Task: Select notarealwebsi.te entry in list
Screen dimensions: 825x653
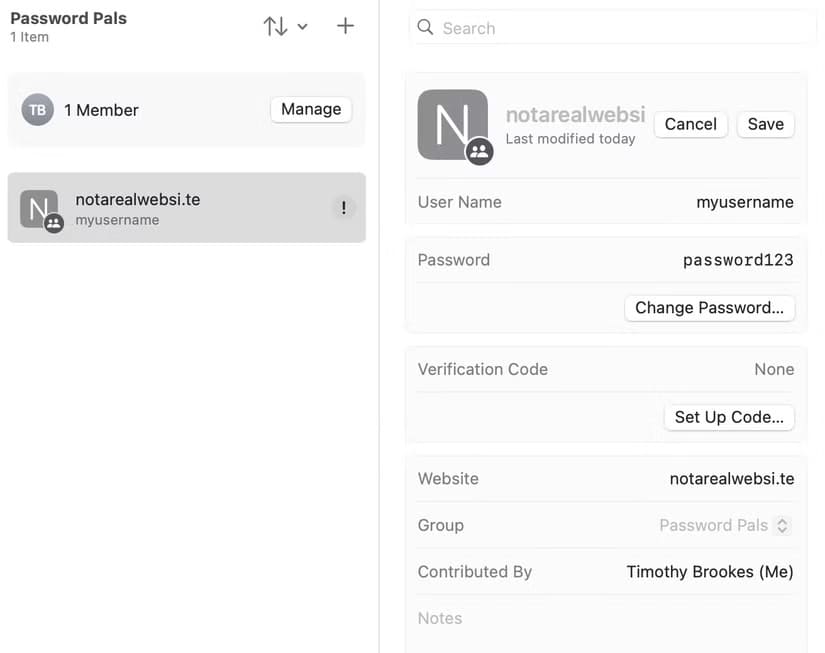Action: 187,208
